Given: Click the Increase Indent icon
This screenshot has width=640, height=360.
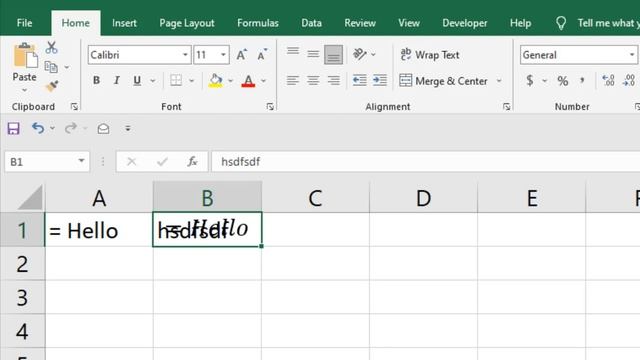Looking at the screenshot, I should tap(380, 80).
